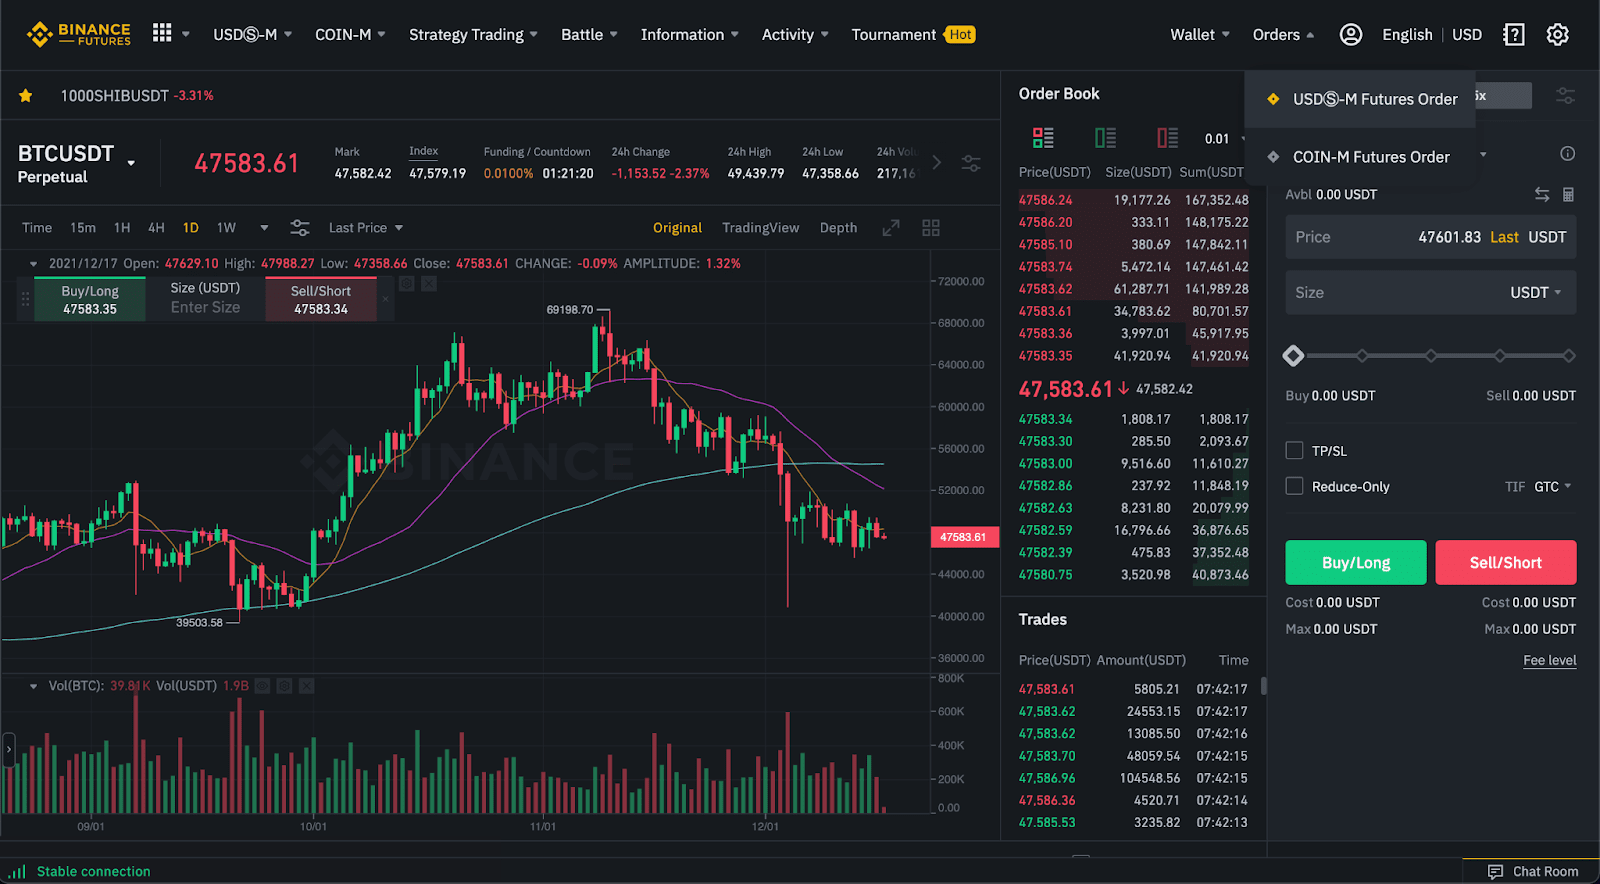This screenshot has height=884, width=1600.
Task: Open the COIN-M dropdown menu
Action: point(350,35)
